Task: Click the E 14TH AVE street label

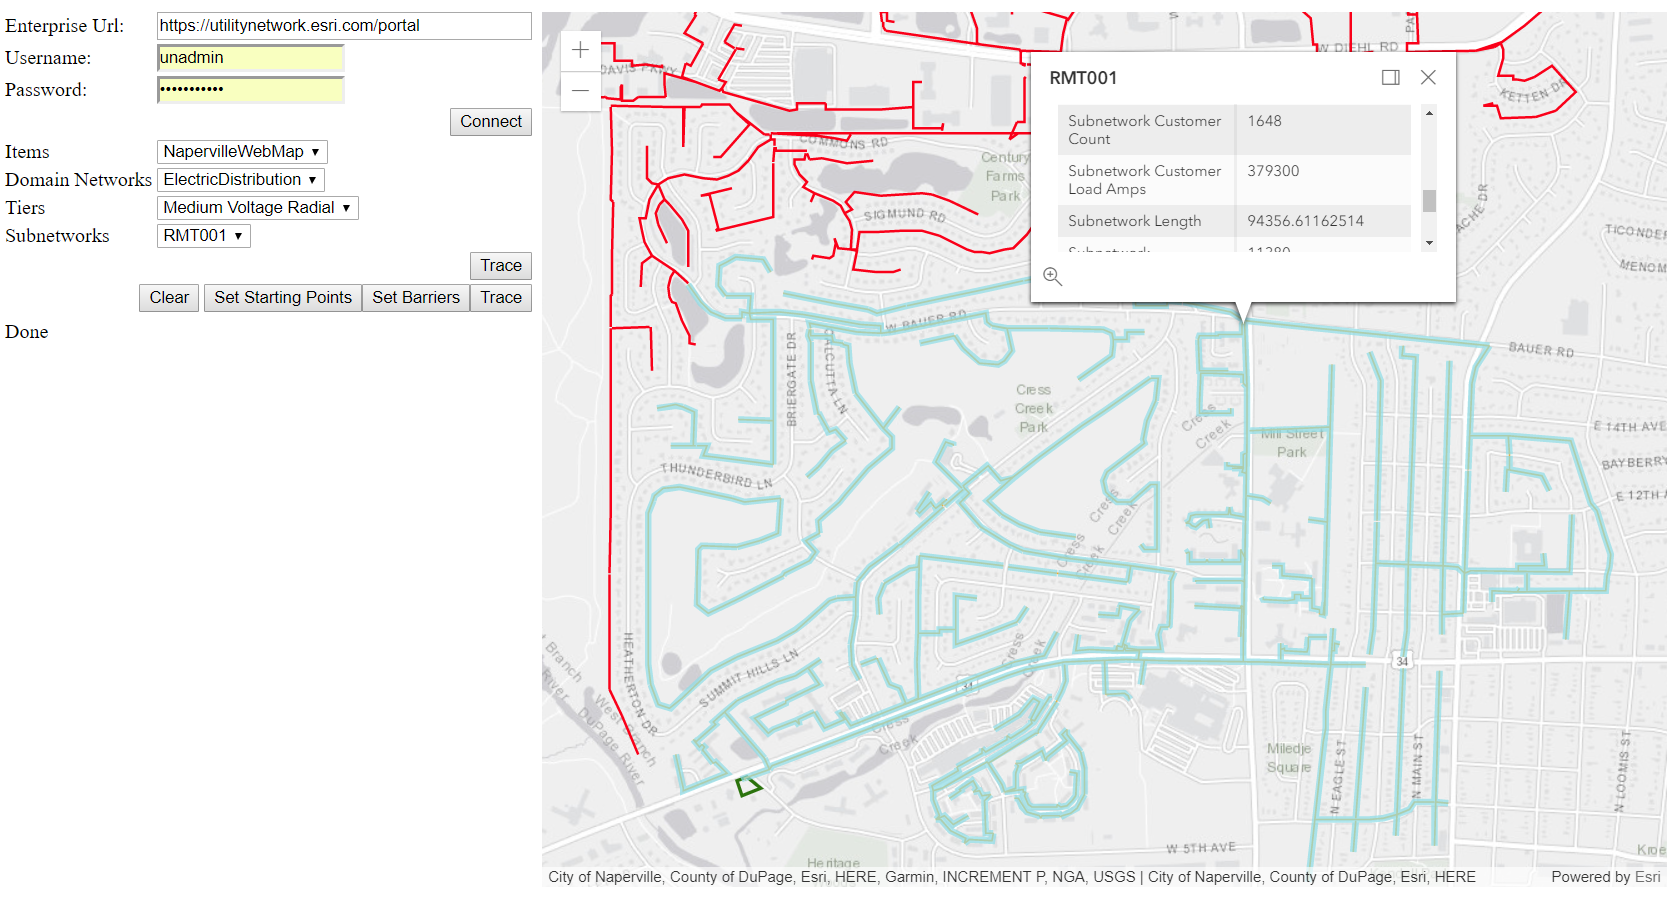Action: (1629, 427)
